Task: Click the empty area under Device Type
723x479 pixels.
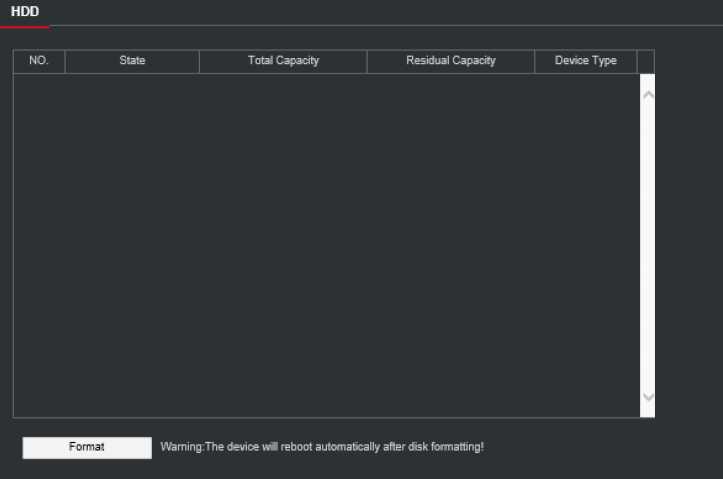Action: tap(585, 200)
